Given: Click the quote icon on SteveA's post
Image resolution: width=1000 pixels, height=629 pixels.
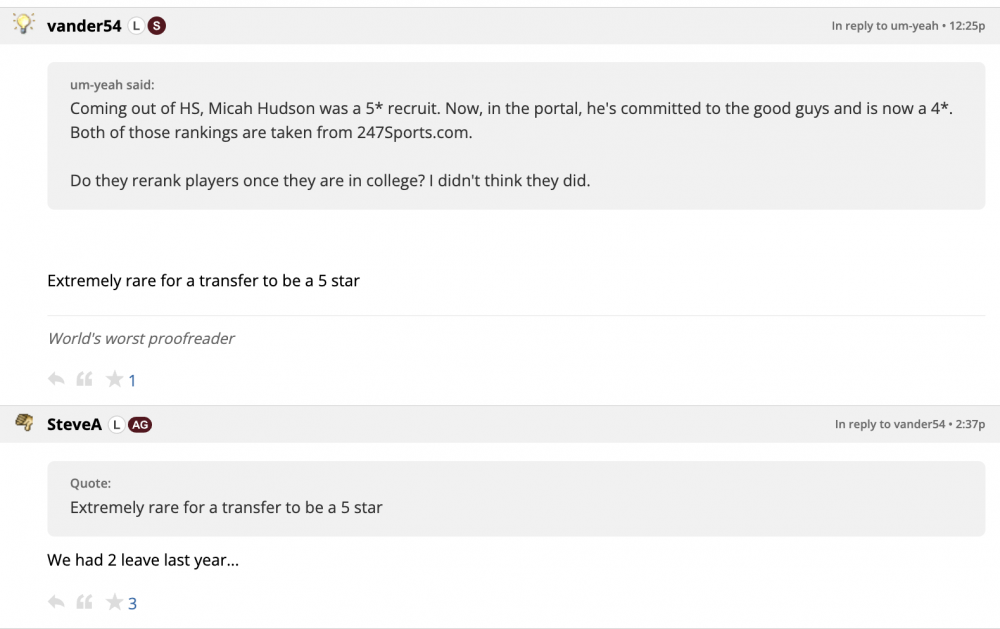Looking at the screenshot, I should point(85,602).
